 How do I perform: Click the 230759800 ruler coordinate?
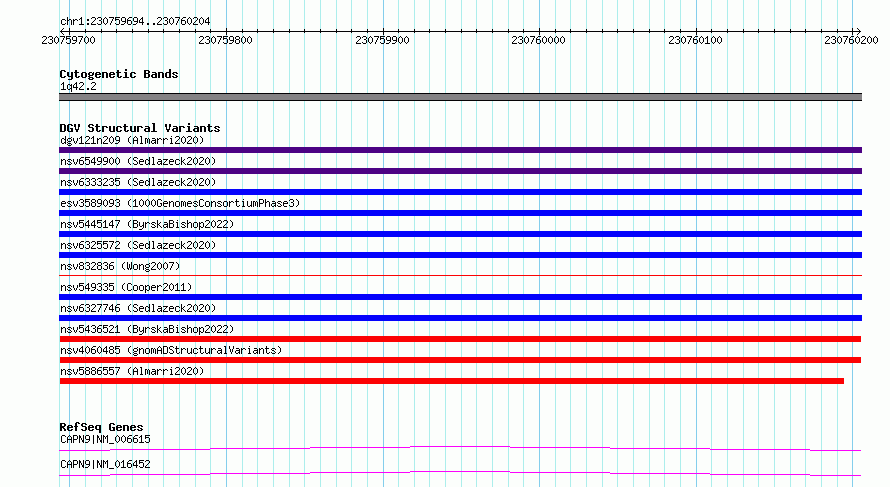click(x=225, y=40)
